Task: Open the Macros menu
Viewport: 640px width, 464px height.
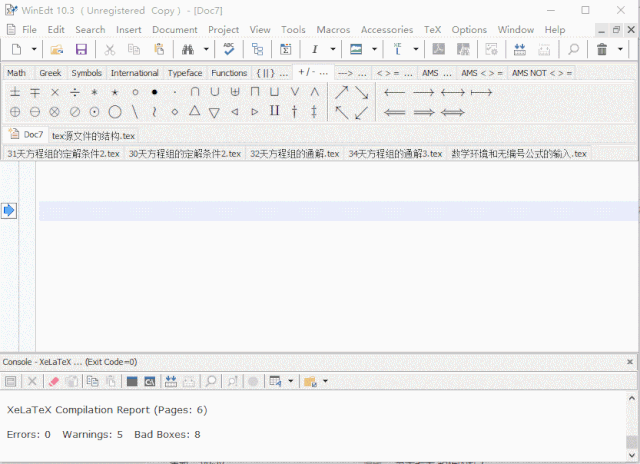Action: click(333, 30)
